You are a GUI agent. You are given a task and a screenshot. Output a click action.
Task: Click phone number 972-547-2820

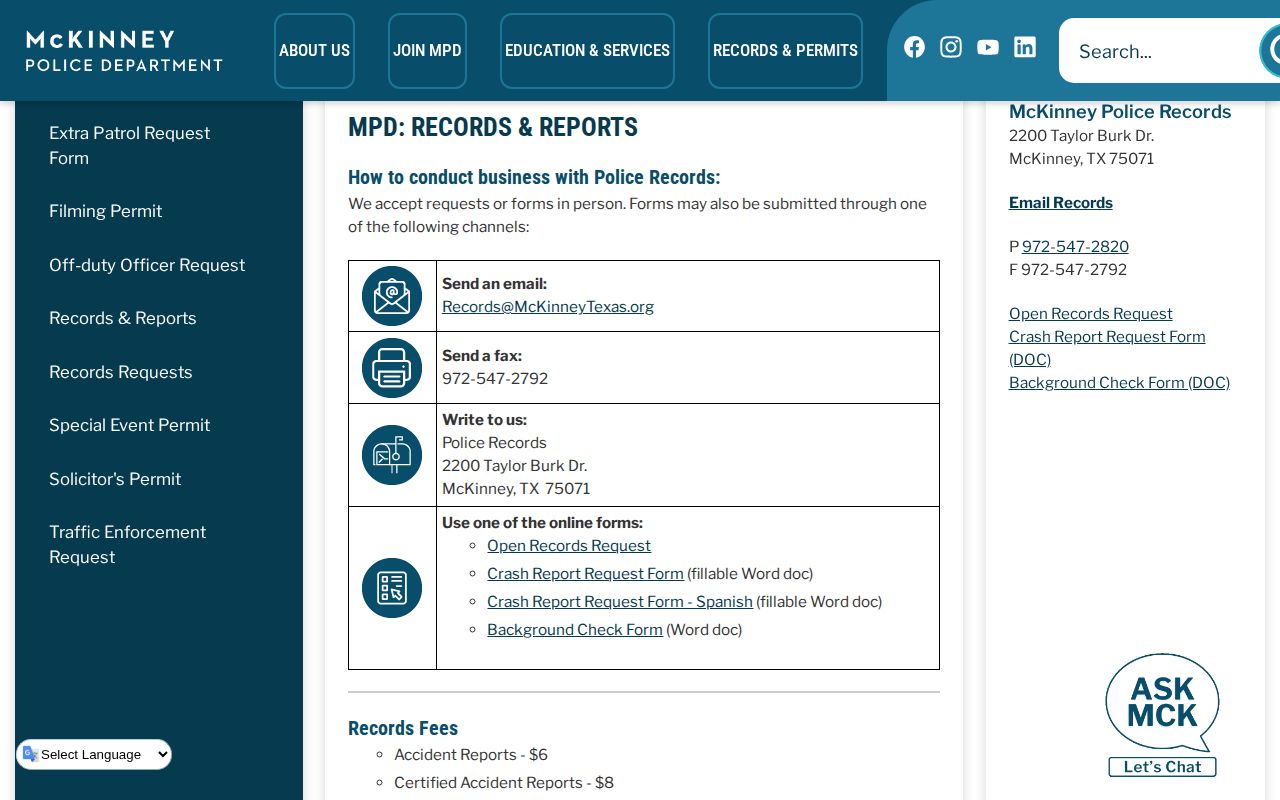click(x=1075, y=247)
